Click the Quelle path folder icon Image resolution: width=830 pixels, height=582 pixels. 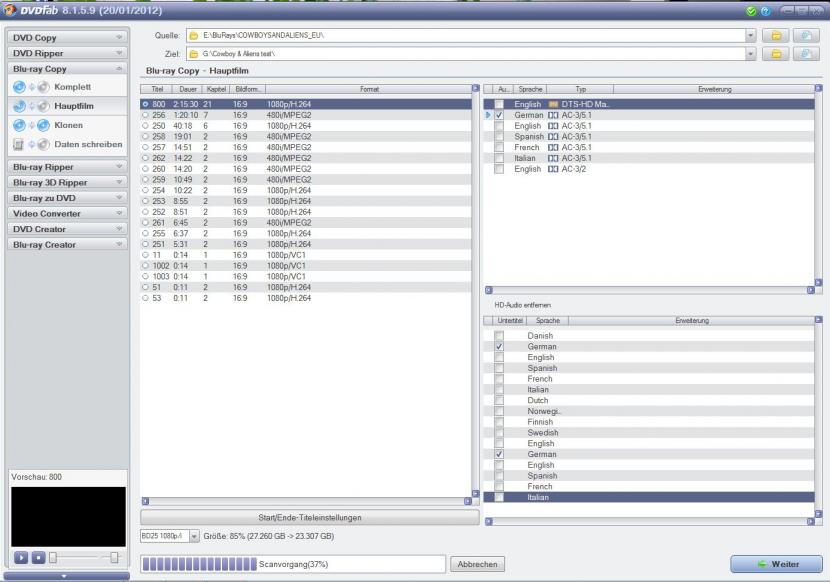[x=194, y=35]
